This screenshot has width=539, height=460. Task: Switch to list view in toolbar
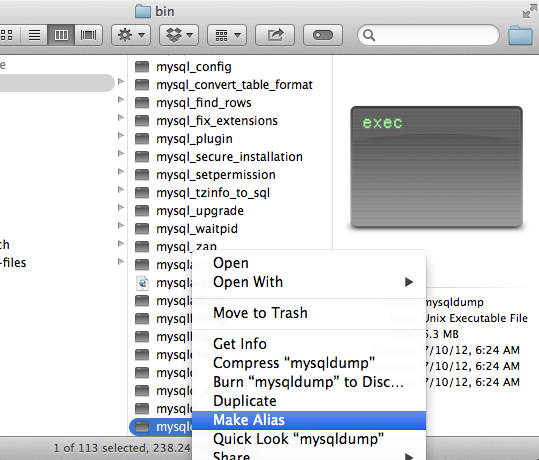34,35
